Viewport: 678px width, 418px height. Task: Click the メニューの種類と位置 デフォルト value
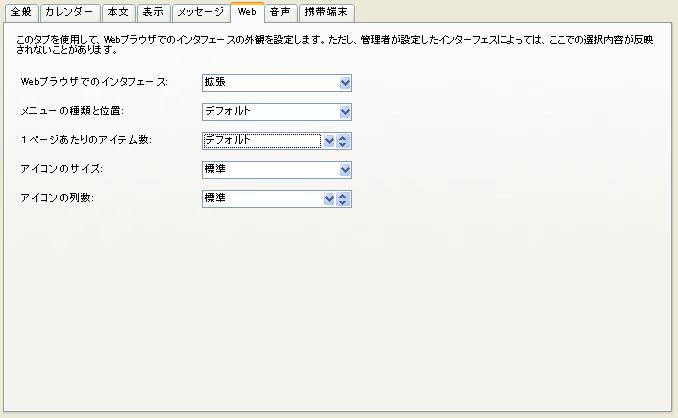277,112
